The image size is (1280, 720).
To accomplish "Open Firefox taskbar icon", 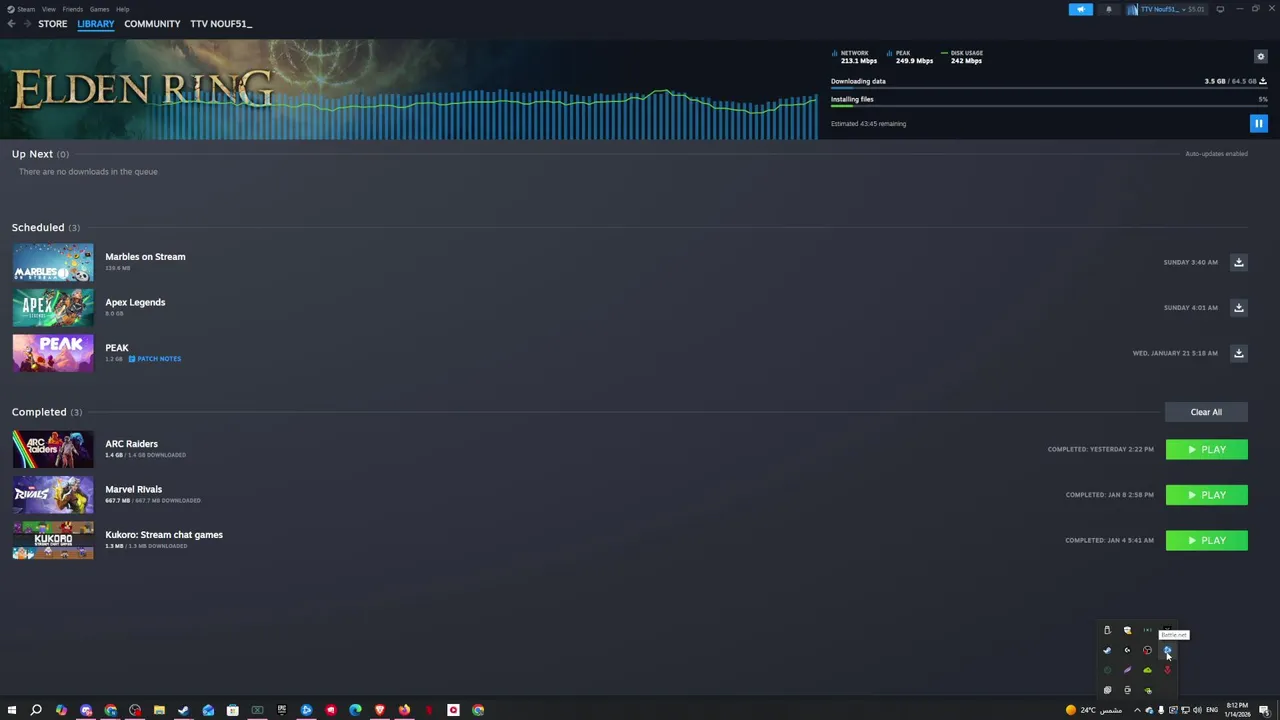I will tap(404, 710).
